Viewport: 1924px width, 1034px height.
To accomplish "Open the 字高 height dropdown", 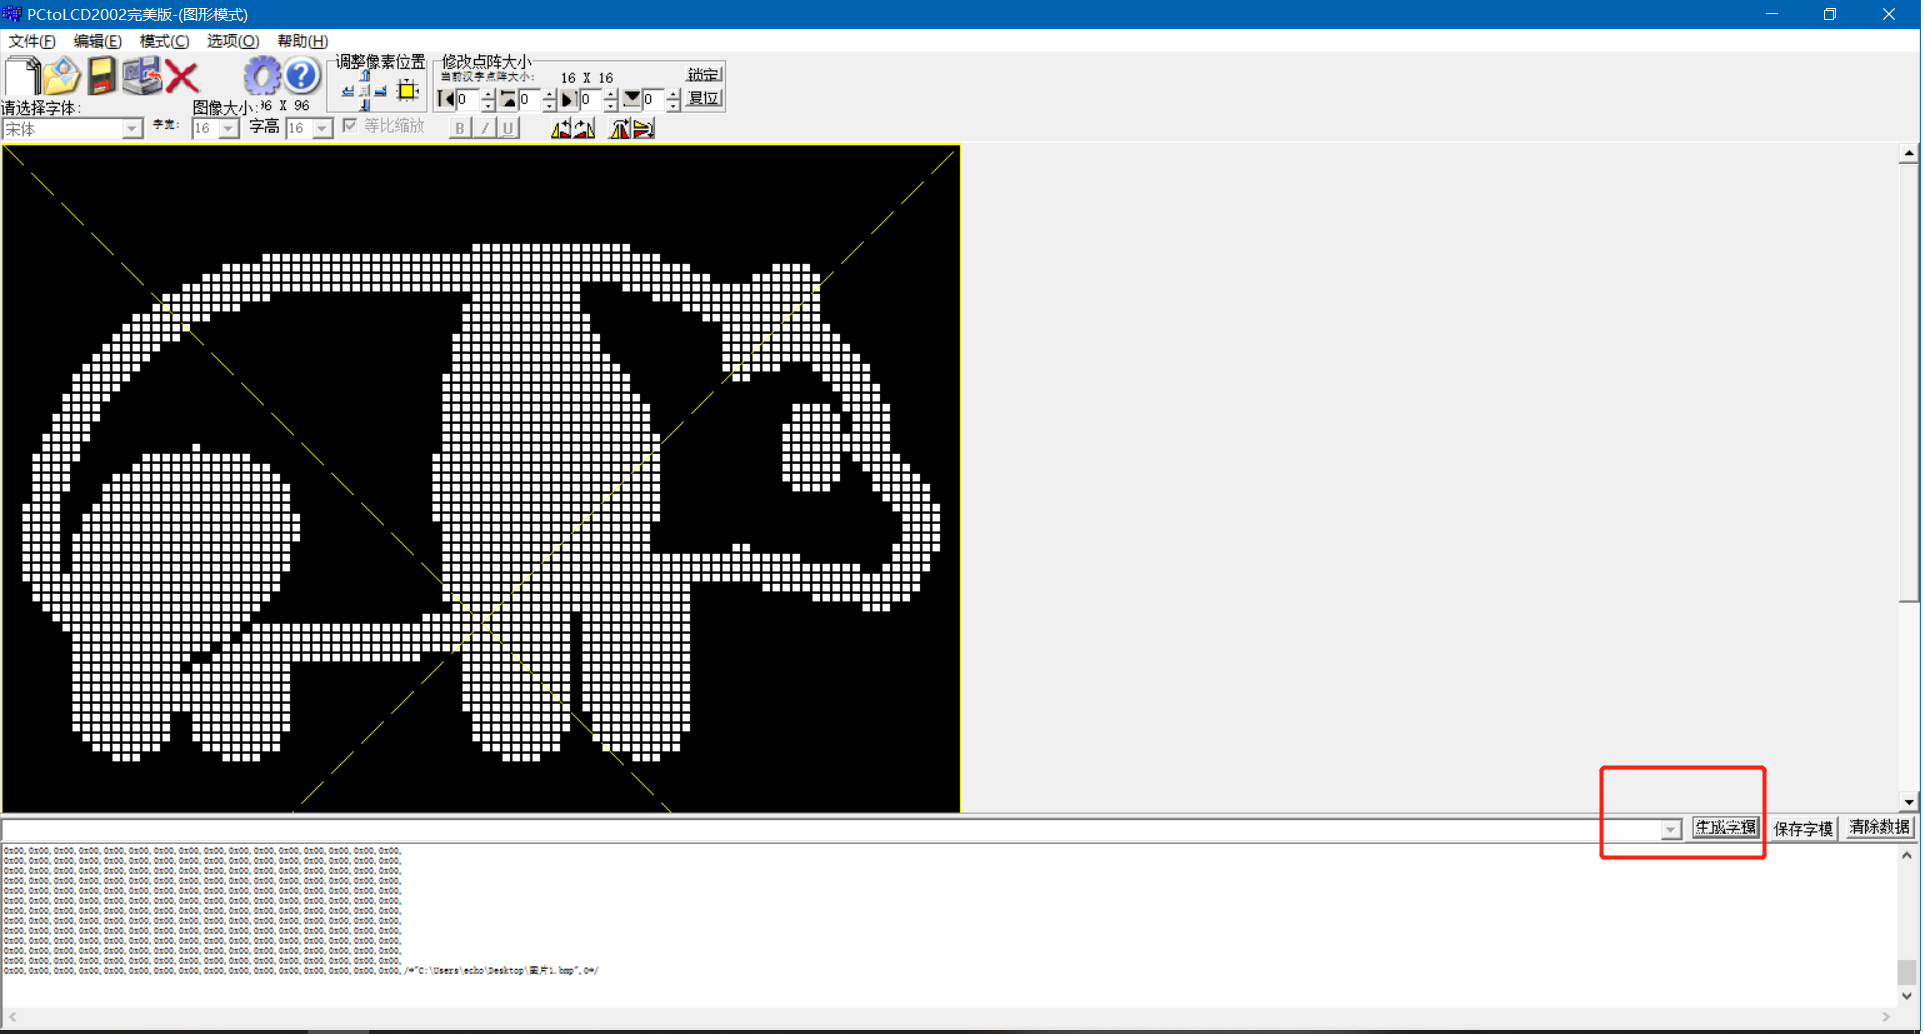I will (x=322, y=129).
